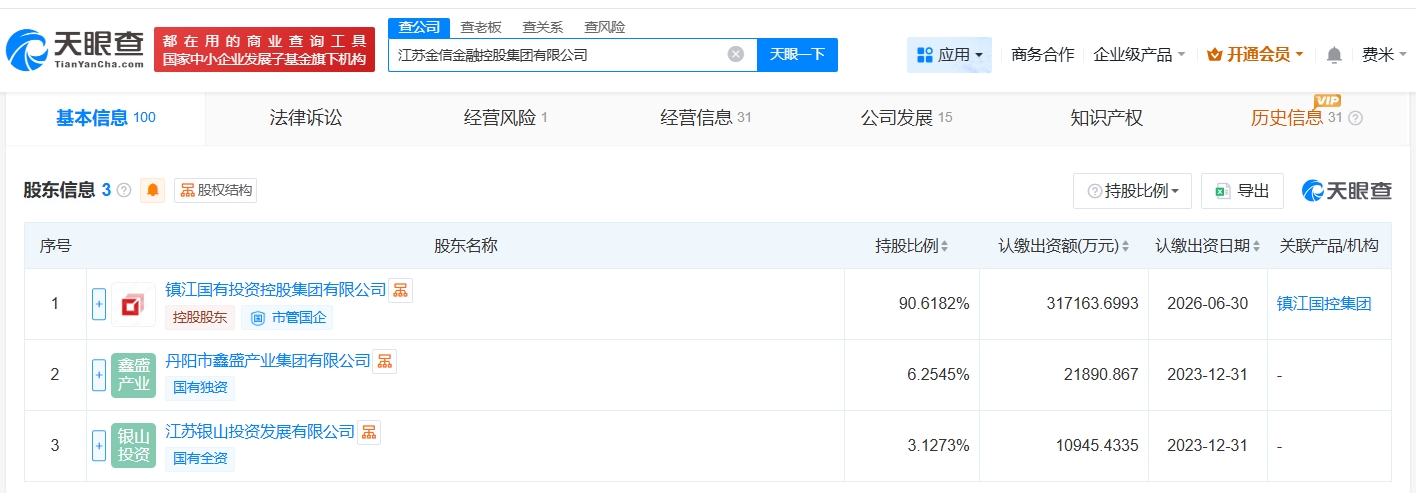Switch to the 法律诉讼 tab
The height and width of the screenshot is (493, 1416).
click(x=306, y=118)
